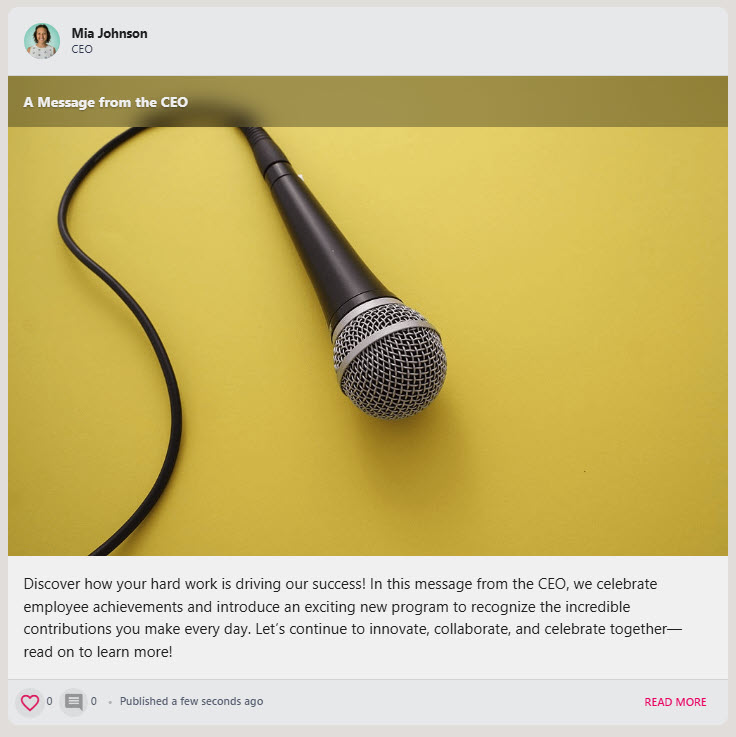Image resolution: width=736 pixels, height=737 pixels.
Task: Click the 'Discover how your hard work' sentence
Action: point(195,584)
